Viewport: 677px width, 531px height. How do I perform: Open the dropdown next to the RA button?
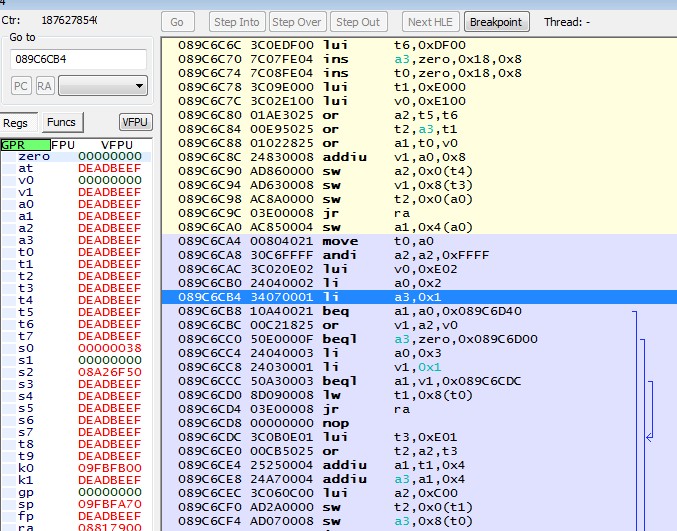[103, 86]
